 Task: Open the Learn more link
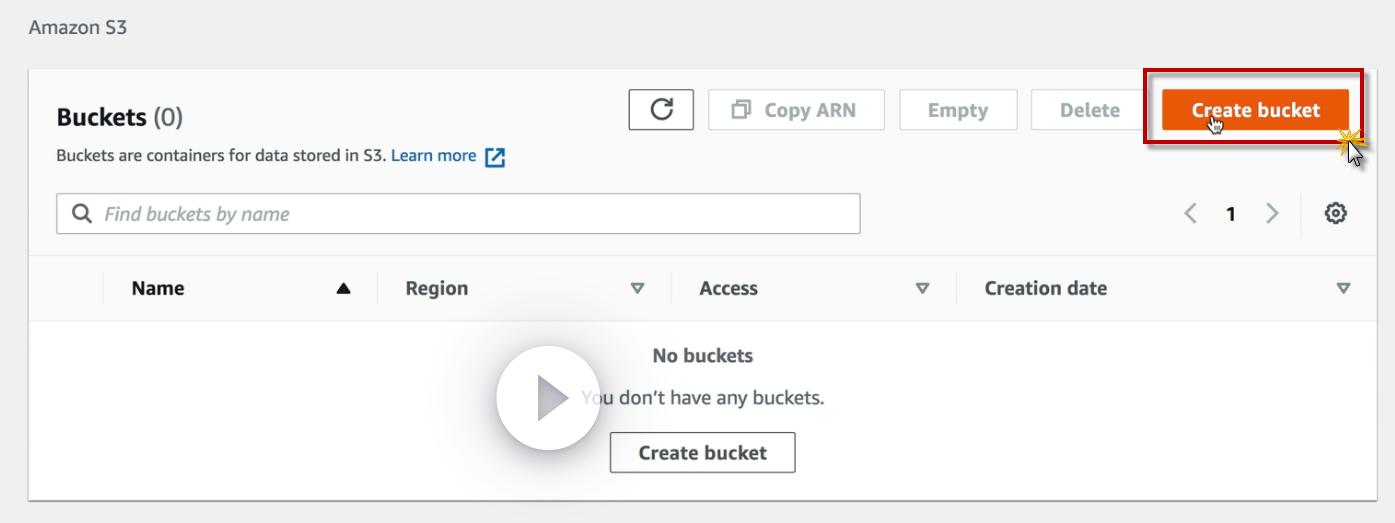coord(433,156)
